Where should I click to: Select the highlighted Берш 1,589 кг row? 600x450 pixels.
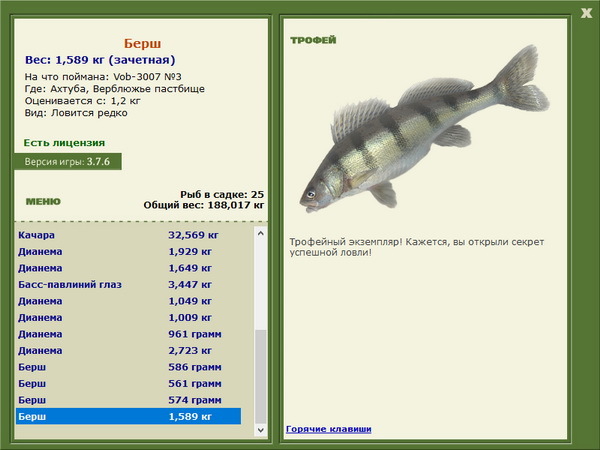click(x=129, y=416)
